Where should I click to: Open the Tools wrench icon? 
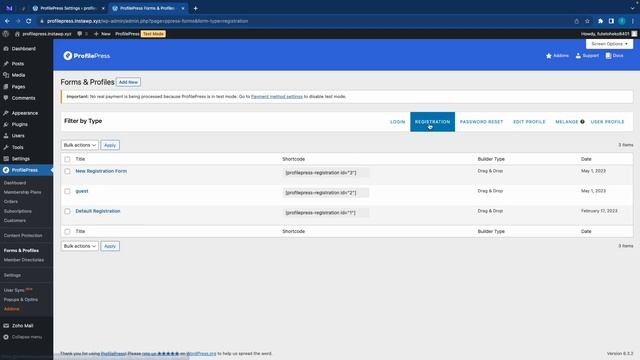6,147
